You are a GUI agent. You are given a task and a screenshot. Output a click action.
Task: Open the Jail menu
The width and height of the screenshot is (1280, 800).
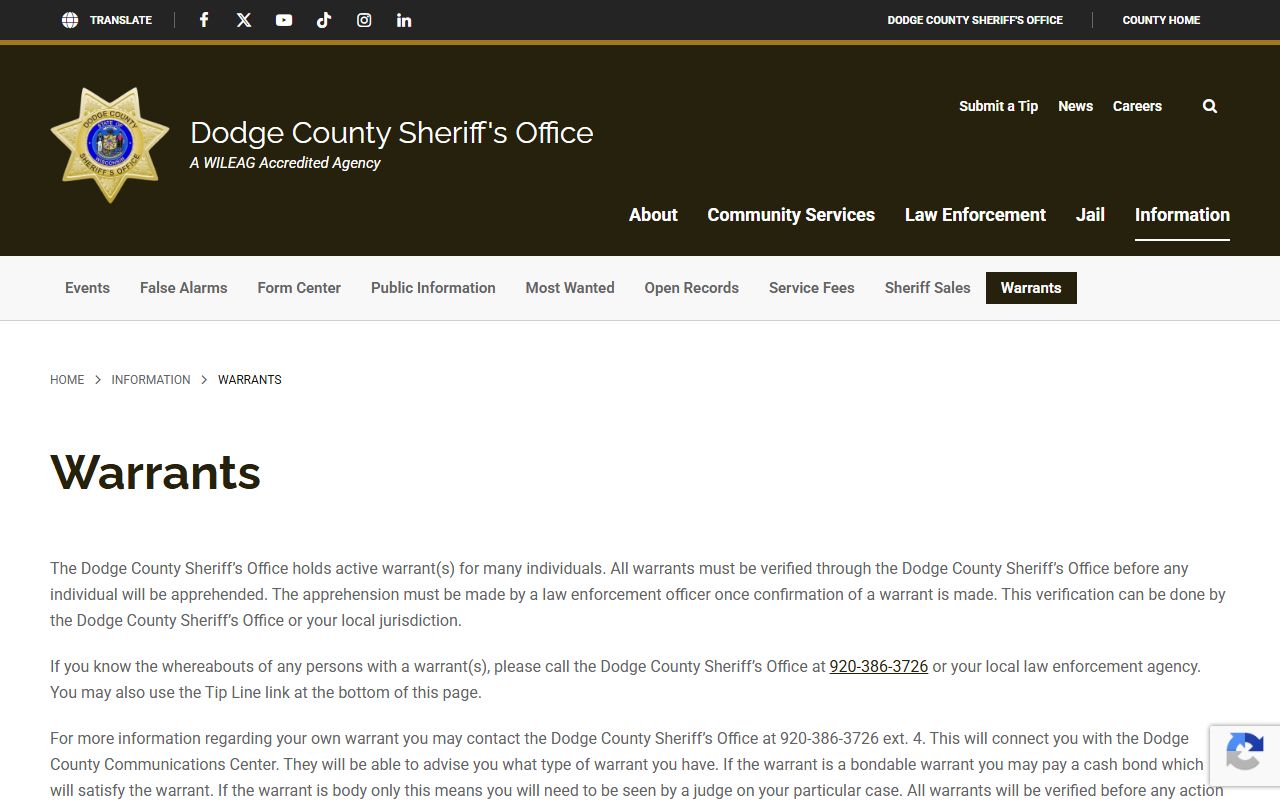tap(1090, 215)
